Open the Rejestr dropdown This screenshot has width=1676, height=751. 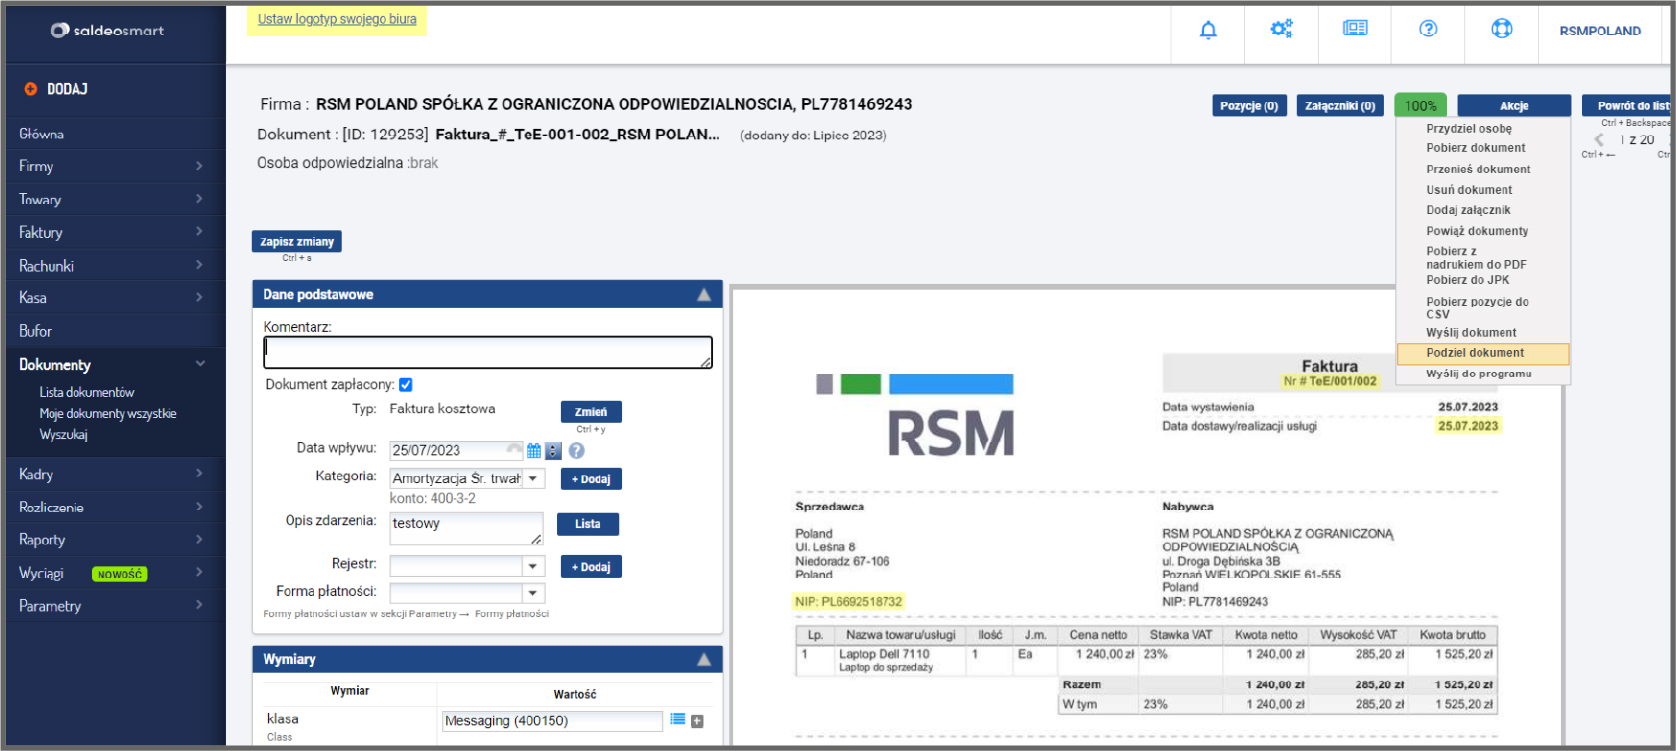pyautogui.click(x=534, y=567)
